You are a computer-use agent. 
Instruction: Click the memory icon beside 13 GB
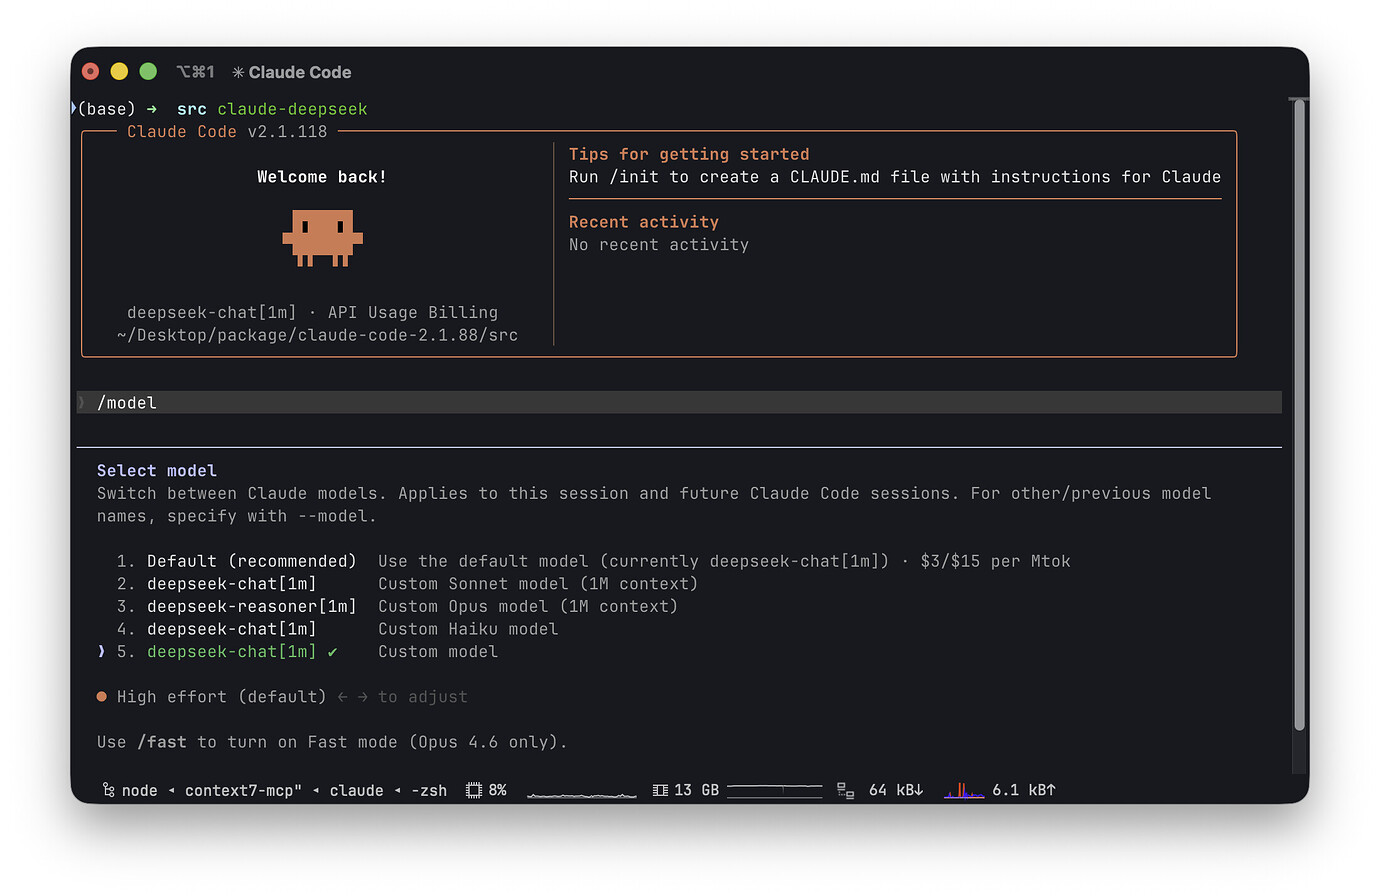(x=660, y=790)
